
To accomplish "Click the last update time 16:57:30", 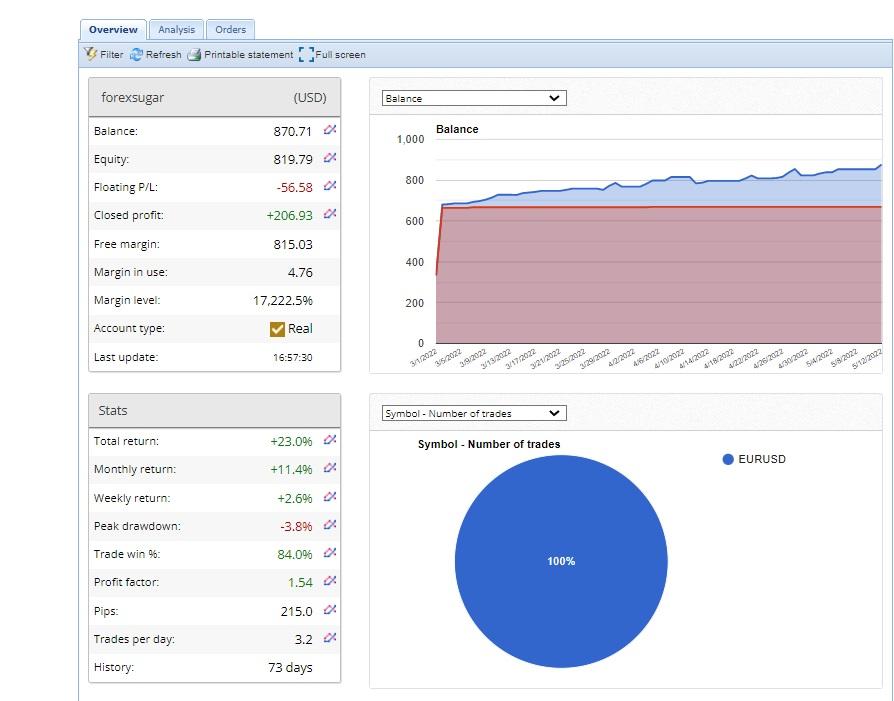I will 292,358.
